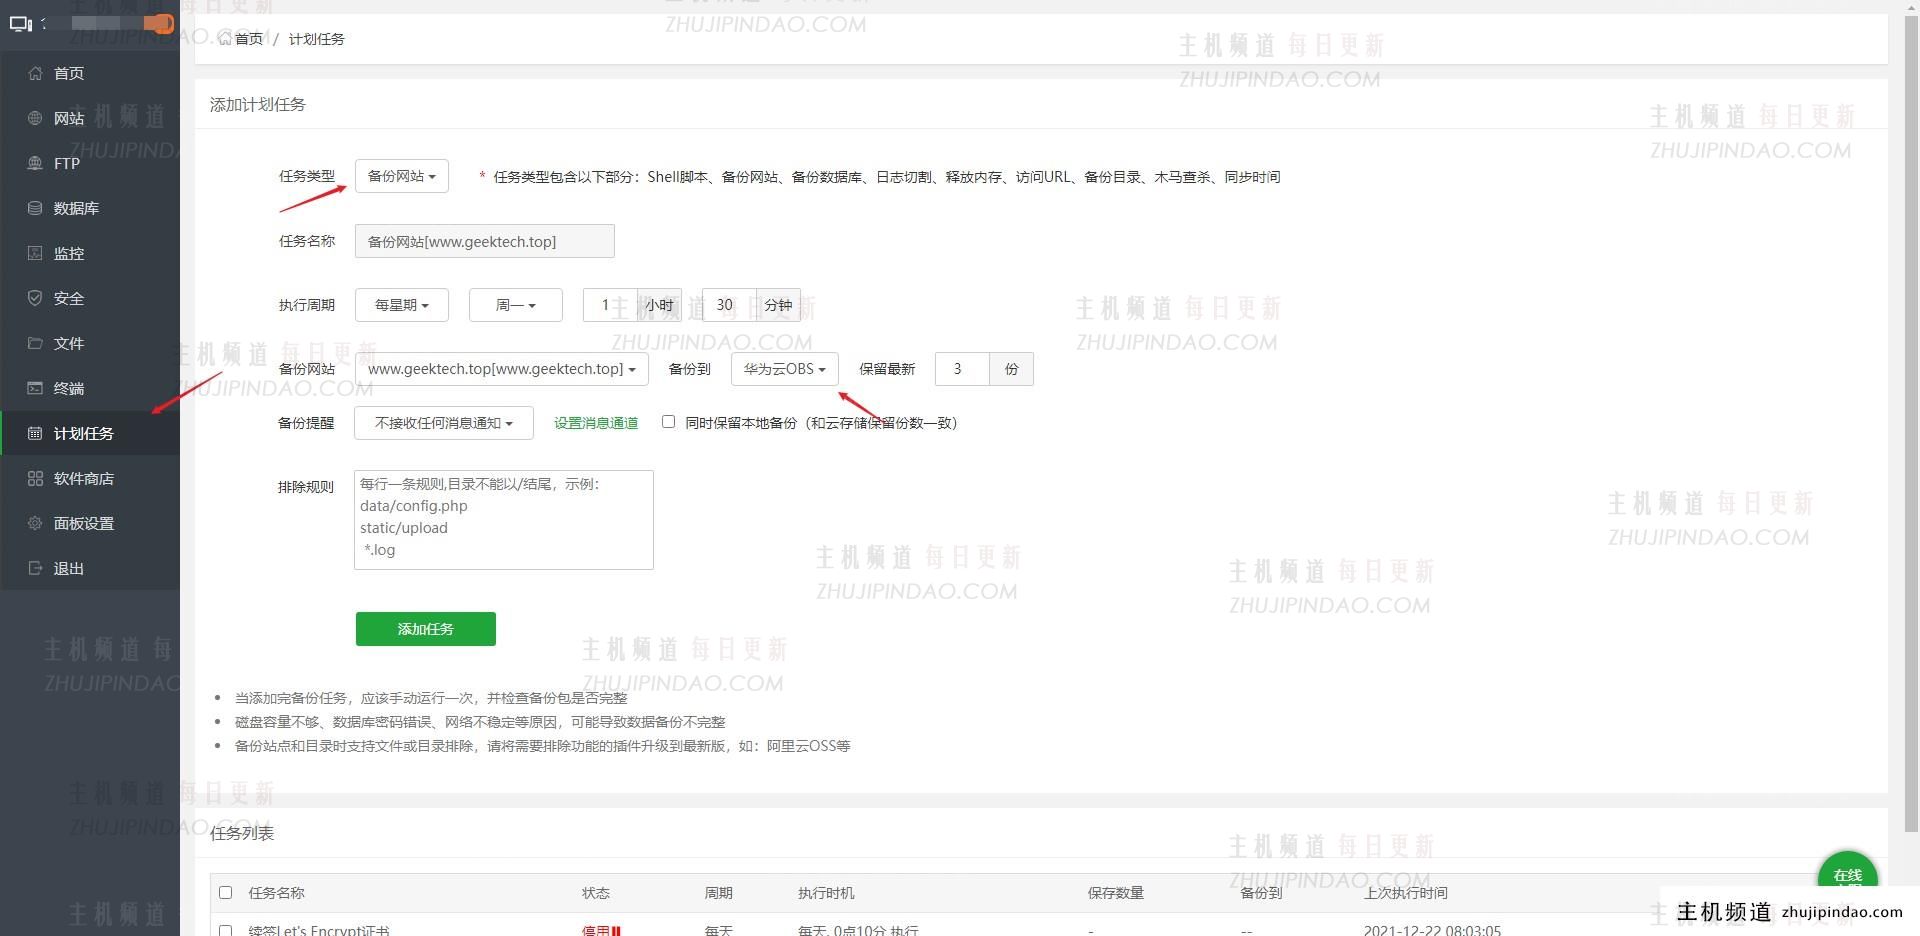This screenshot has height=936, width=1920.
Task: Click the home icon in sidebar
Action: (x=35, y=73)
